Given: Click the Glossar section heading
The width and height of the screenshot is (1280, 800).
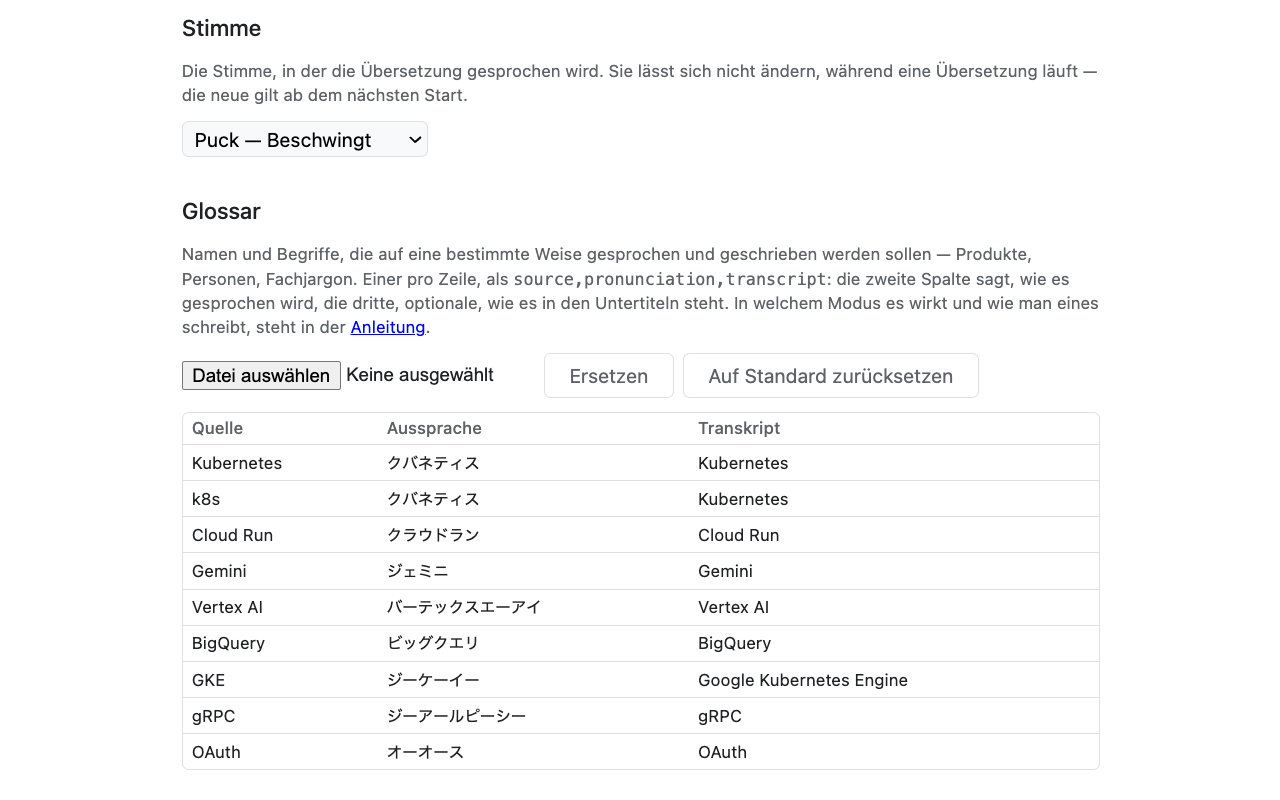Looking at the screenshot, I should (x=221, y=211).
